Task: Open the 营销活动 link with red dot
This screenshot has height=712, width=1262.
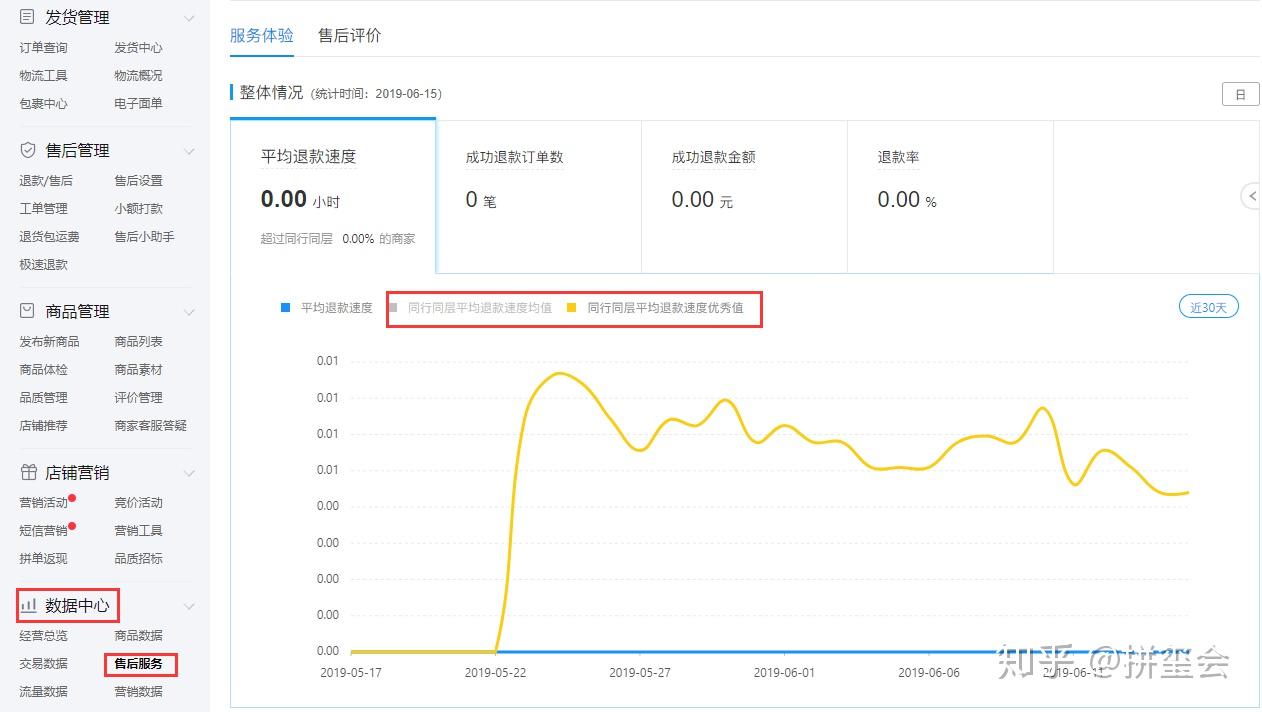Action: point(44,503)
